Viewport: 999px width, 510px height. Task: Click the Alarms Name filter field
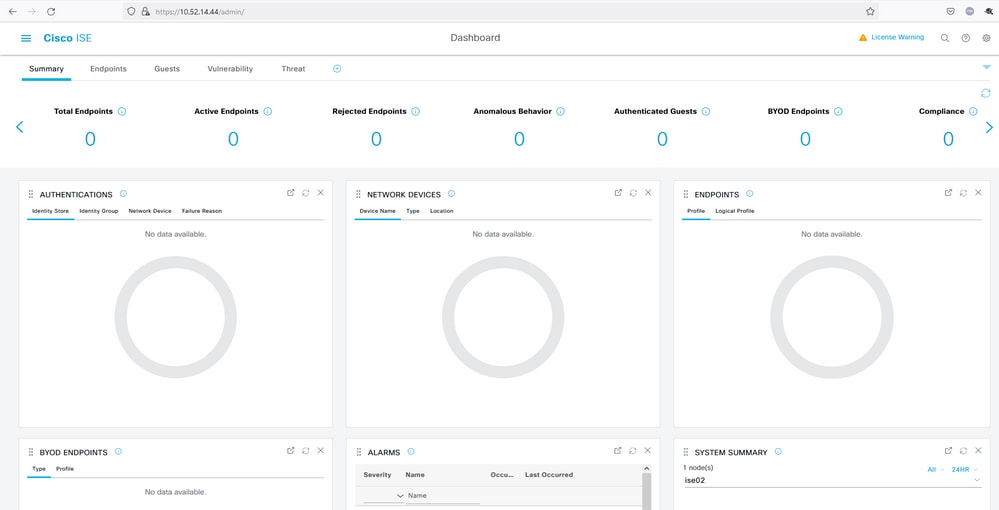pos(443,496)
